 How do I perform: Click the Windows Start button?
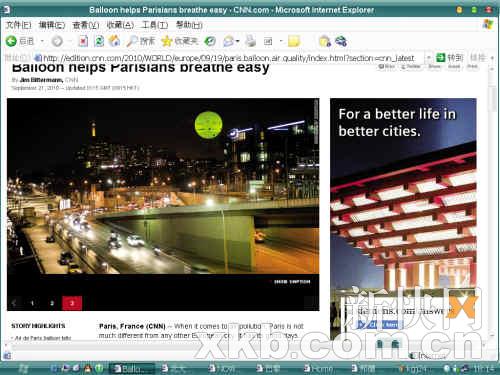pyautogui.click(x=23, y=368)
